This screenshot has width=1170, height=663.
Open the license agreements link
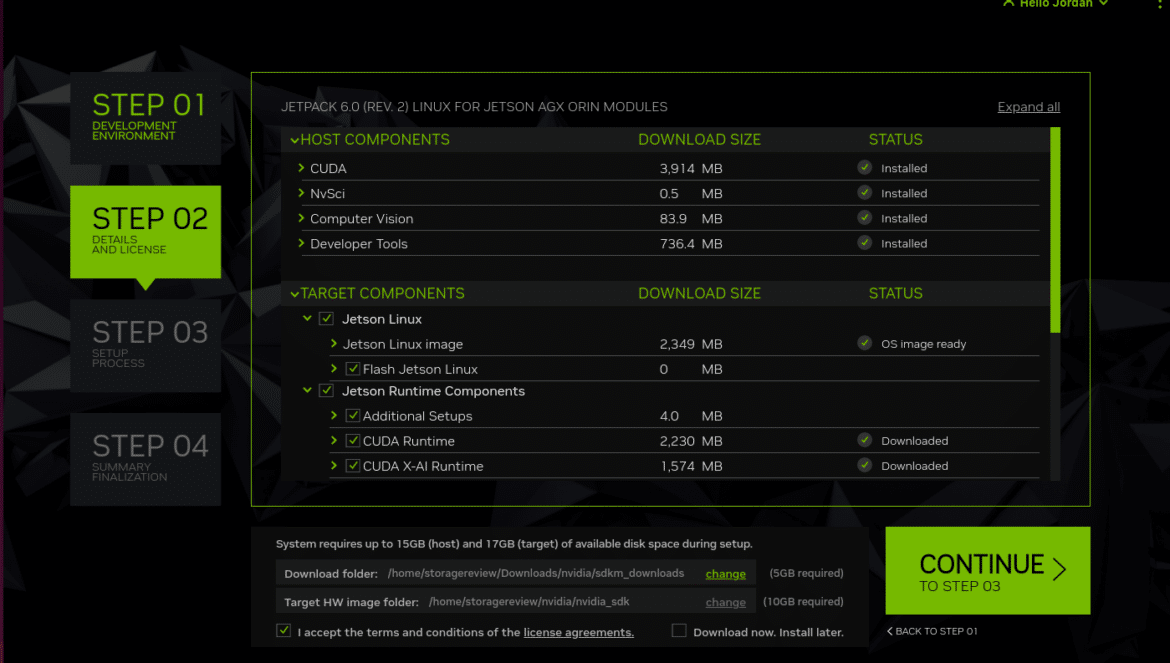click(x=578, y=632)
